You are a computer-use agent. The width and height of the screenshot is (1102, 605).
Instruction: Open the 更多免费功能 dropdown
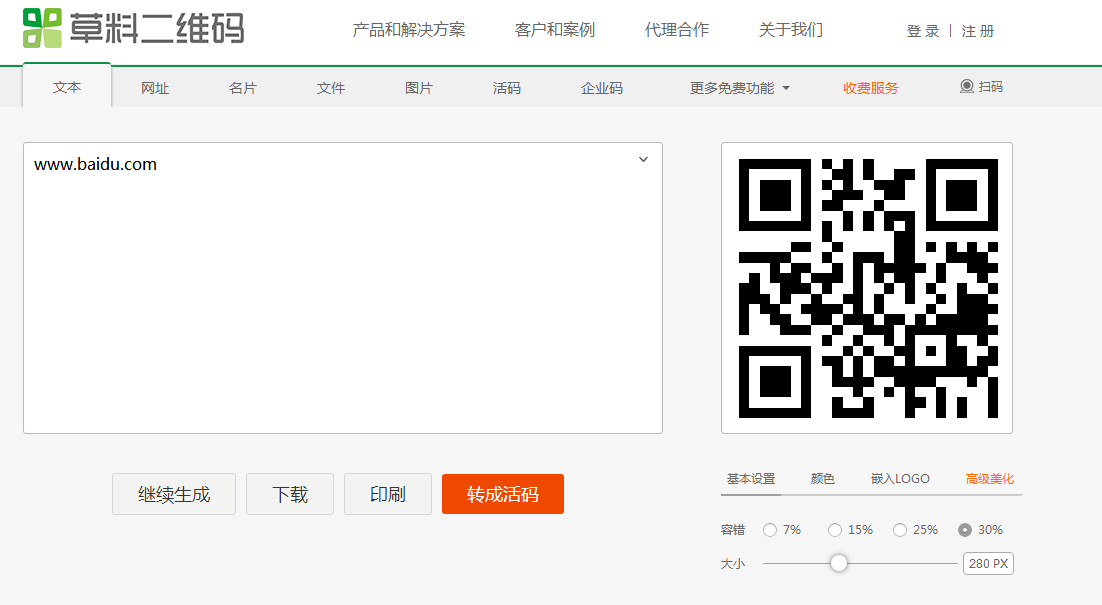pyautogui.click(x=739, y=88)
